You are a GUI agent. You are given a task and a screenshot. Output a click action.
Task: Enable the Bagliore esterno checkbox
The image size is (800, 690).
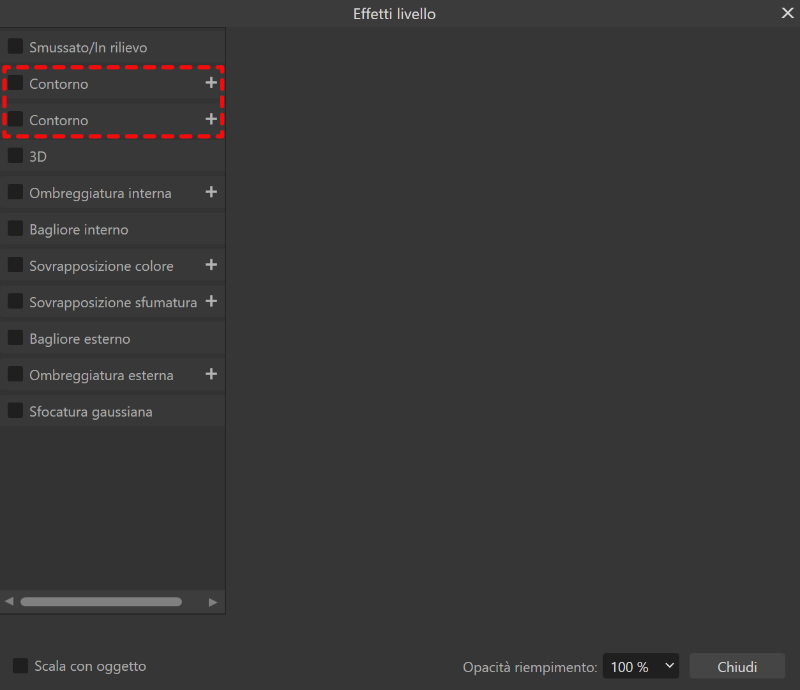(x=15, y=338)
